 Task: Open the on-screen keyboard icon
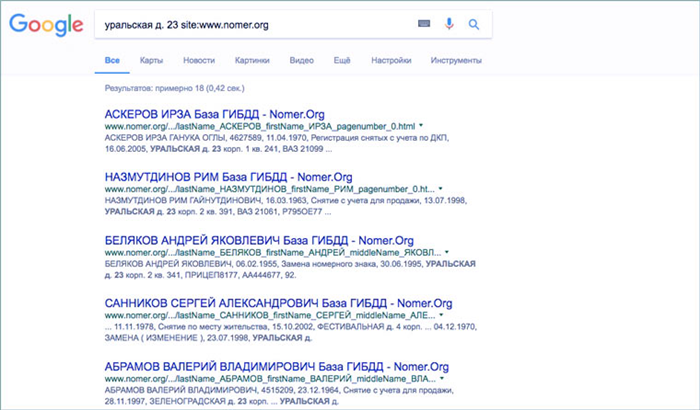(x=424, y=24)
